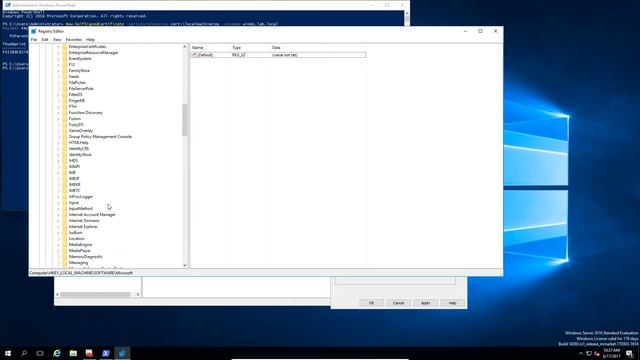Select the MediaEngine key
Screen dimensions: 640x360
[x=80, y=244]
